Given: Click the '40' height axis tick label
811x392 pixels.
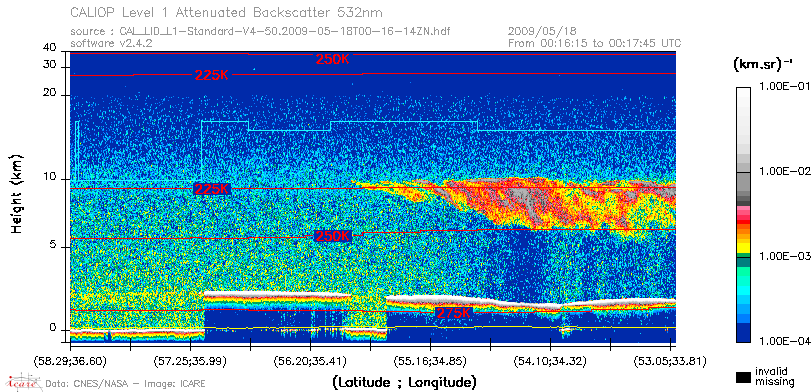Looking at the screenshot, I should [49, 48].
